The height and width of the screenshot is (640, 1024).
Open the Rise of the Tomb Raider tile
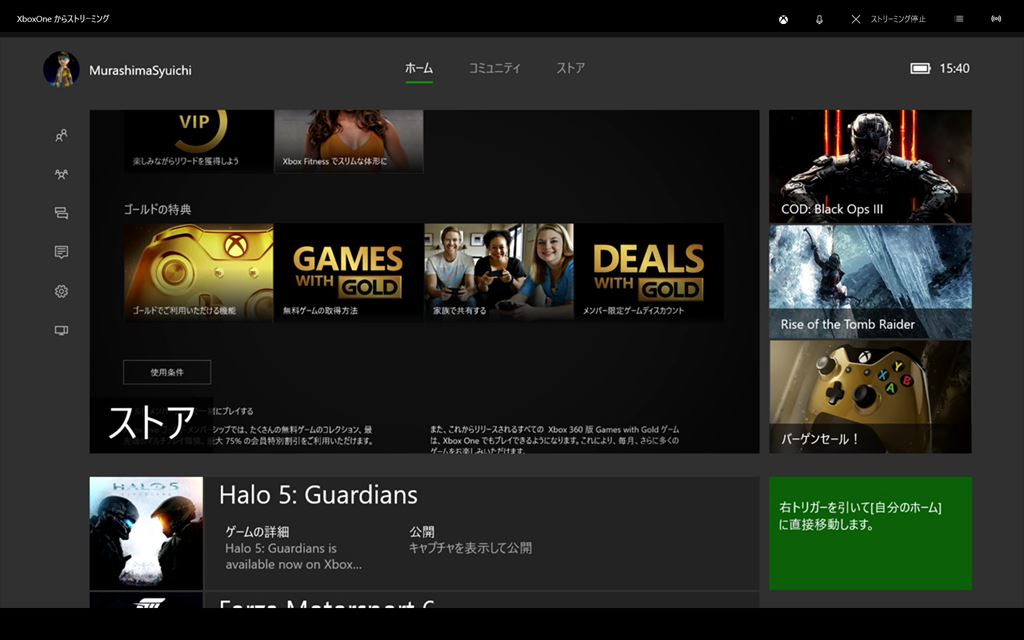click(x=871, y=282)
